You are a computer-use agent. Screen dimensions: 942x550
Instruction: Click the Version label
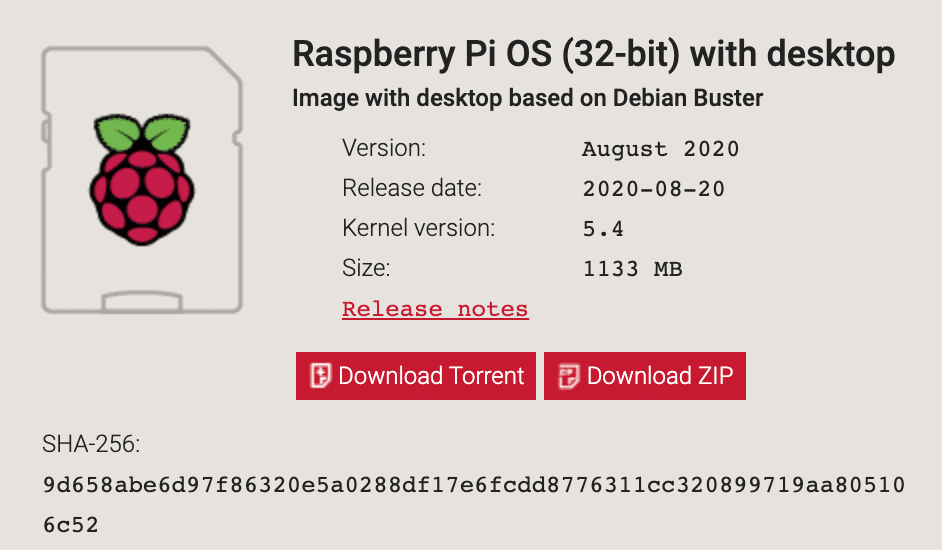pyautogui.click(x=384, y=148)
